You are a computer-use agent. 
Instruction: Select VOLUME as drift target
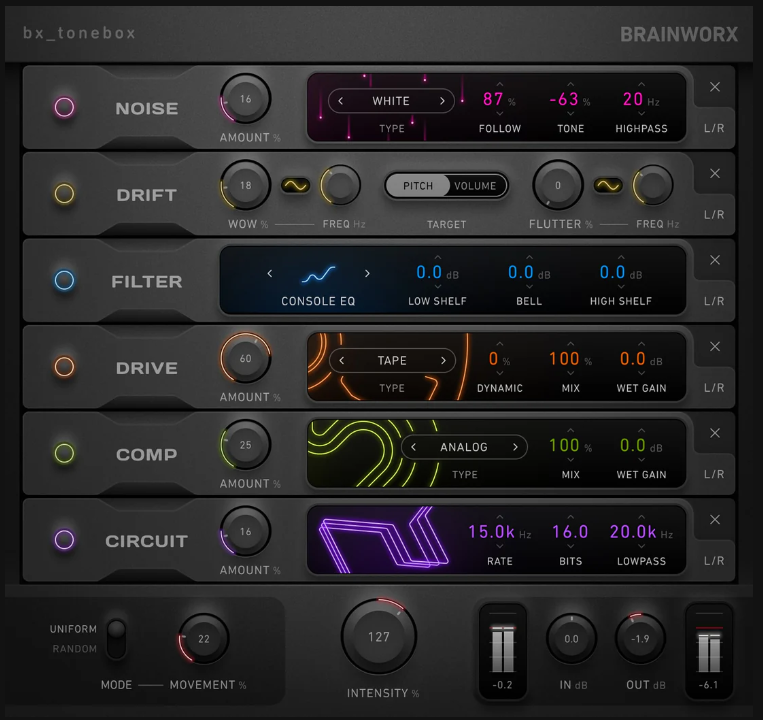tap(475, 186)
